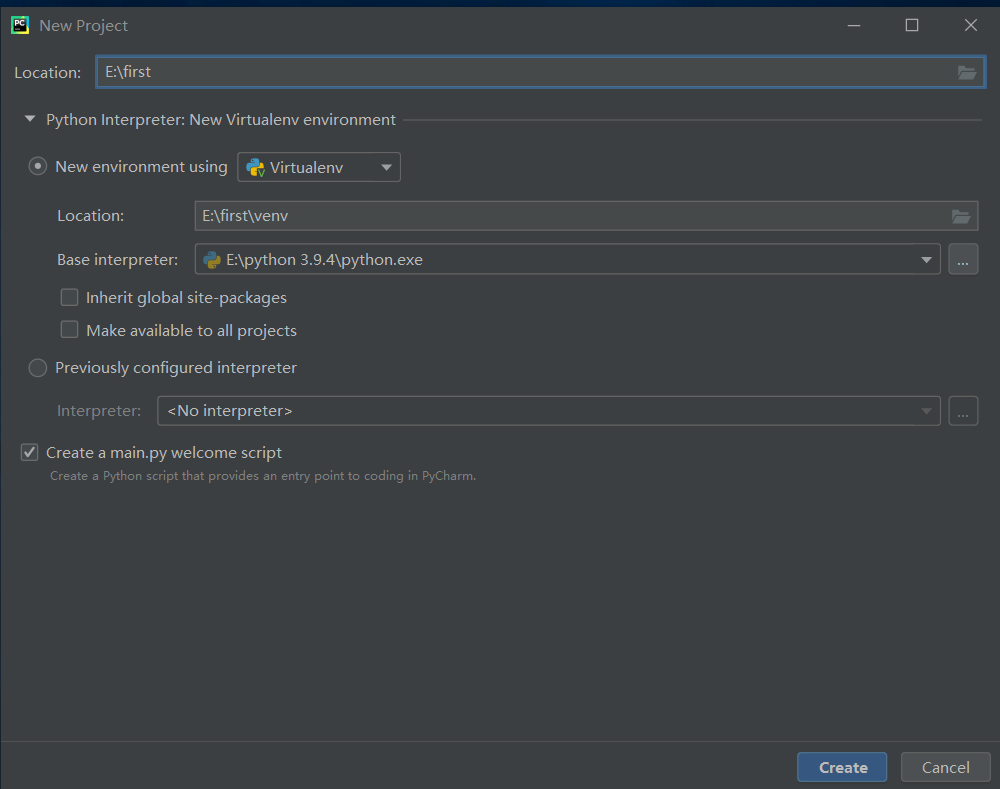Enable Inherit global site-packages checkbox
This screenshot has width=1000, height=789.
coord(70,297)
